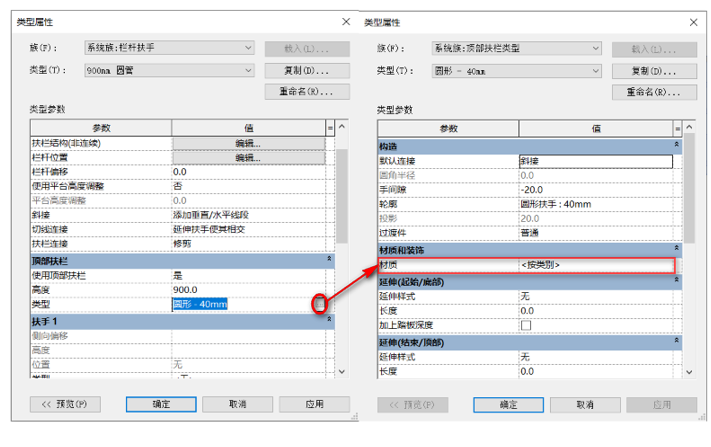711x447 pixels.
Task: Click the 过渡件 value 普通
Action: [596, 233]
